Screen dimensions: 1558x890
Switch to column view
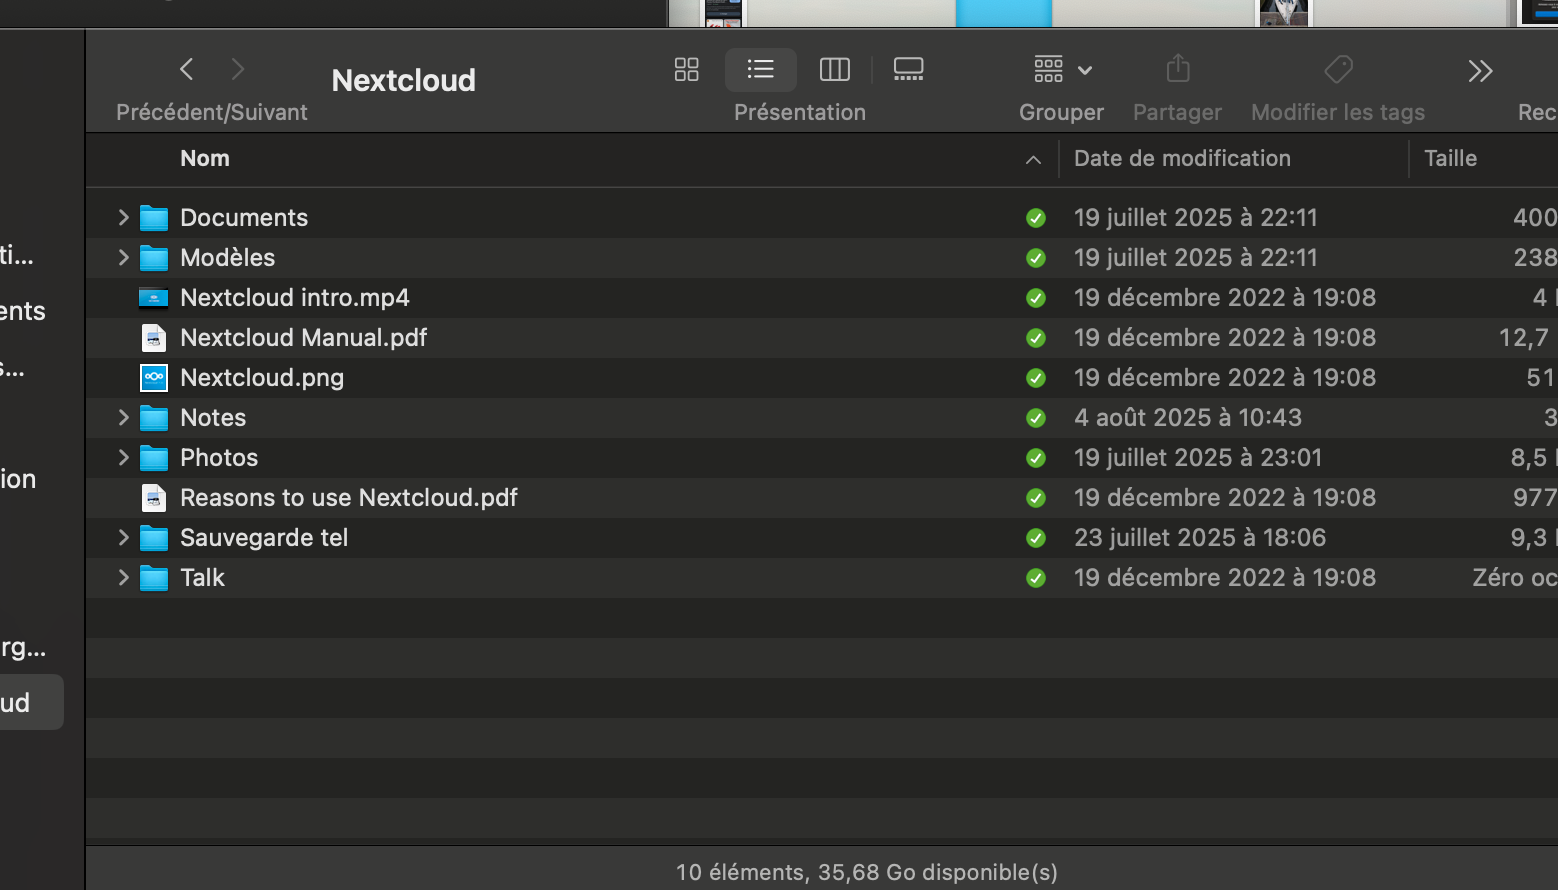coord(834,69)
